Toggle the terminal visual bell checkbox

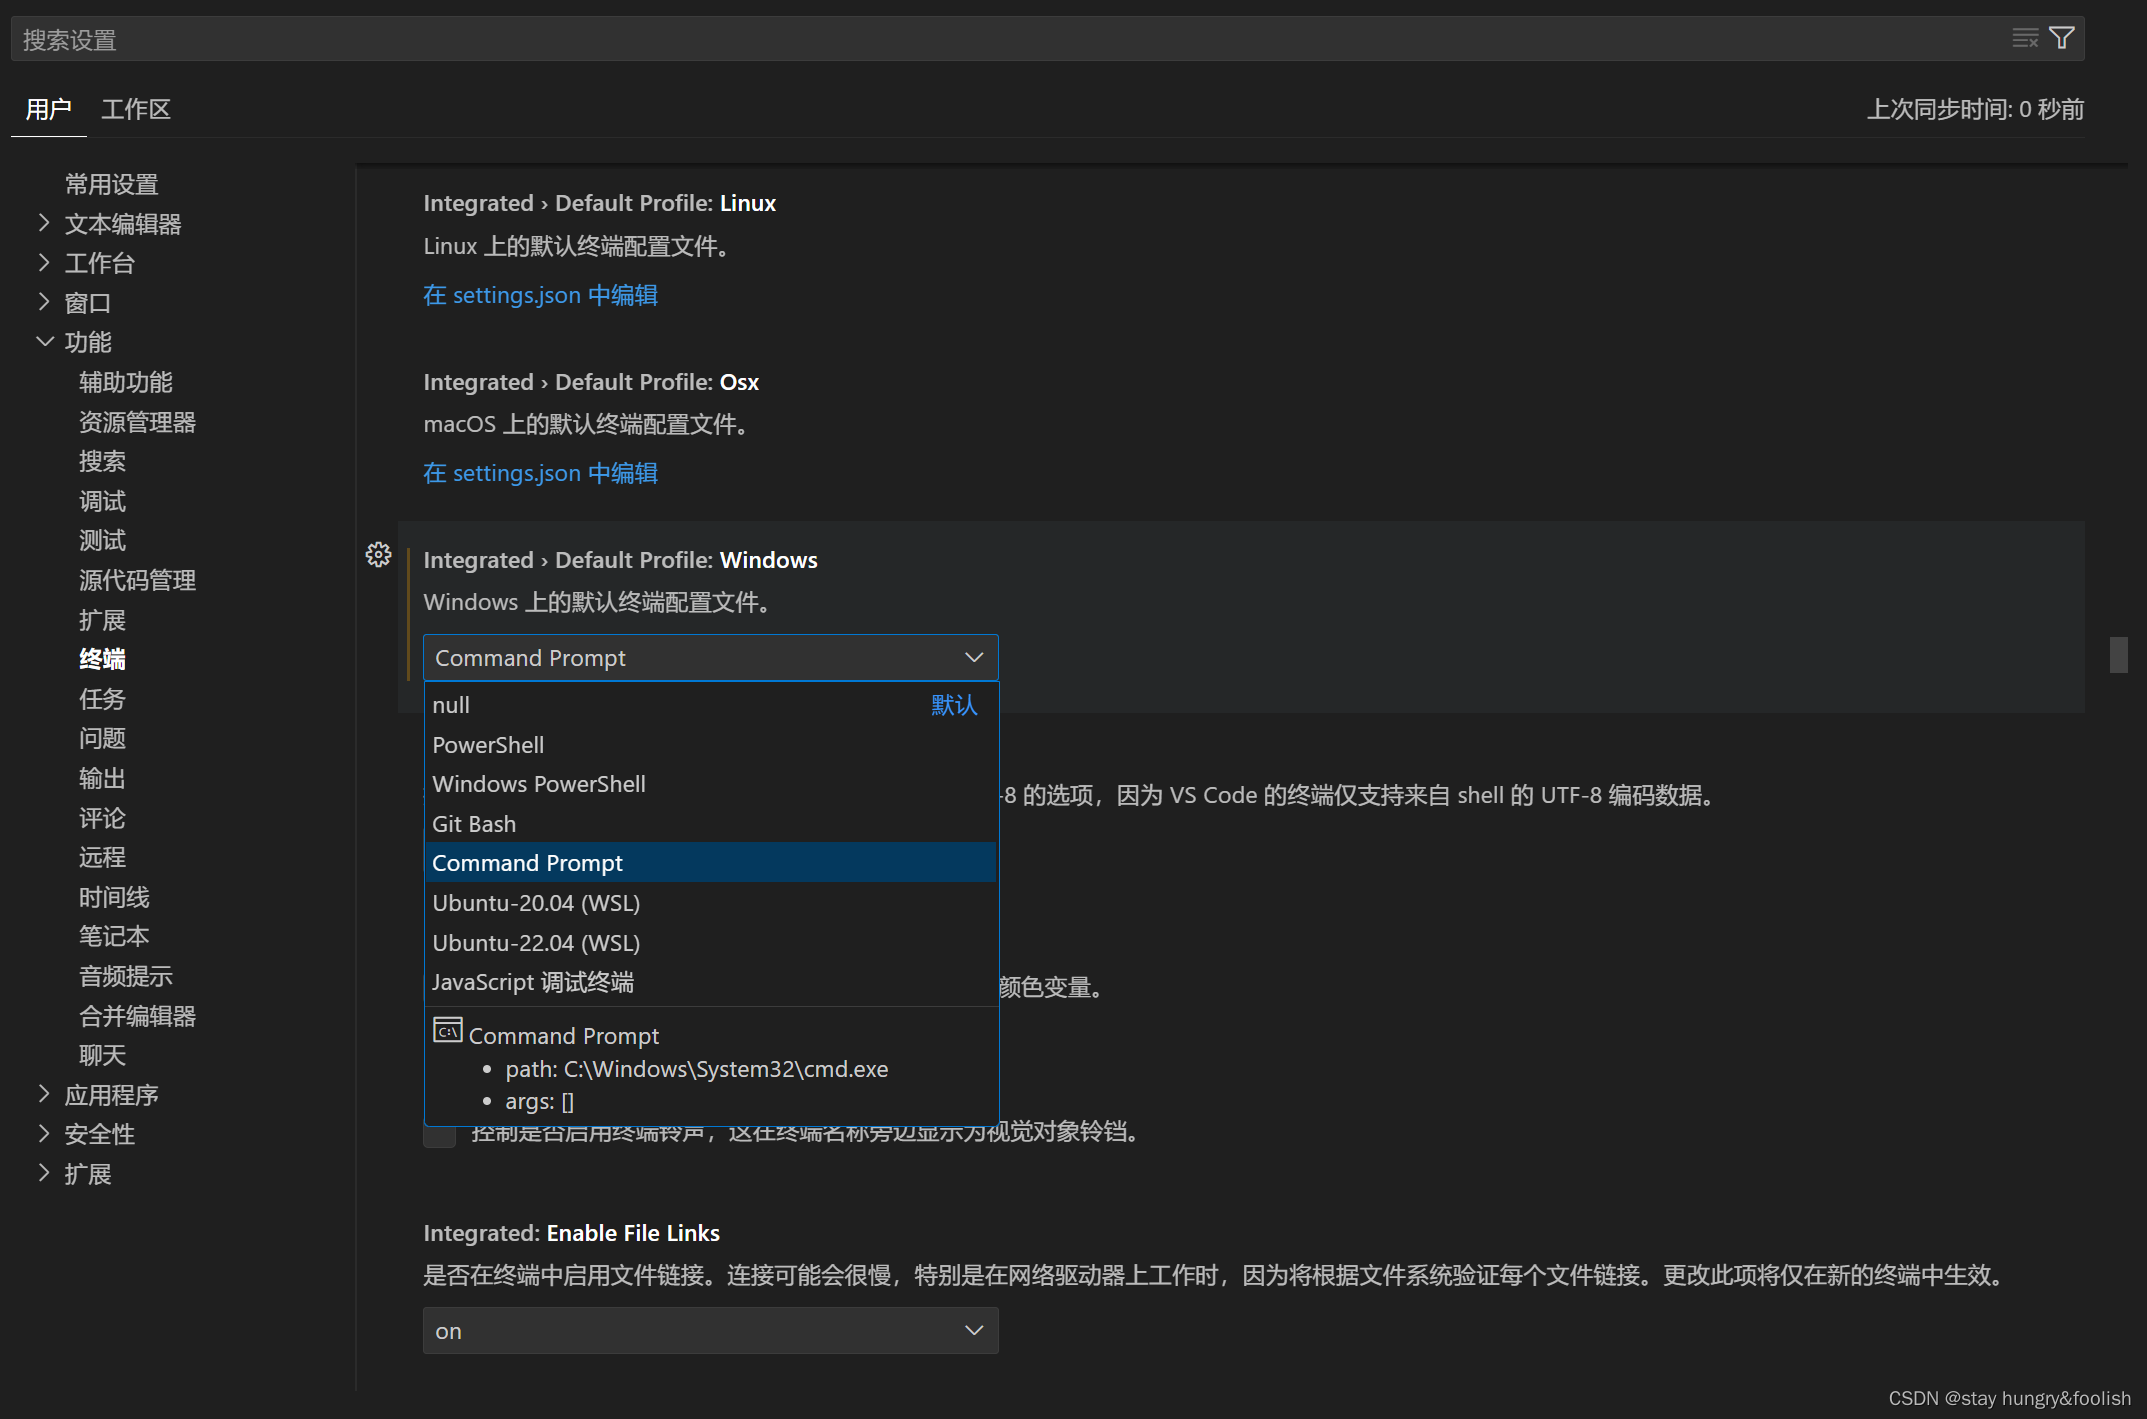pyautogui.click(x=439, y=1136)
